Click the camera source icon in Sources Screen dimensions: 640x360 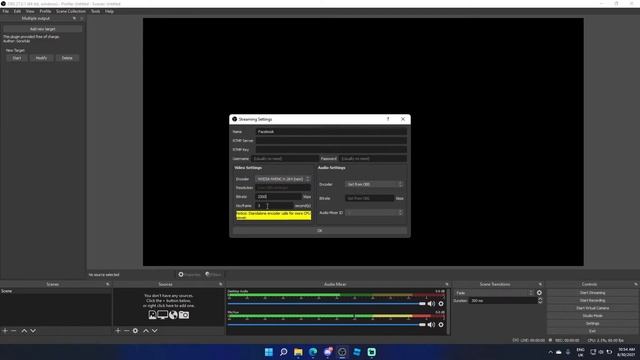pos(184,315)
